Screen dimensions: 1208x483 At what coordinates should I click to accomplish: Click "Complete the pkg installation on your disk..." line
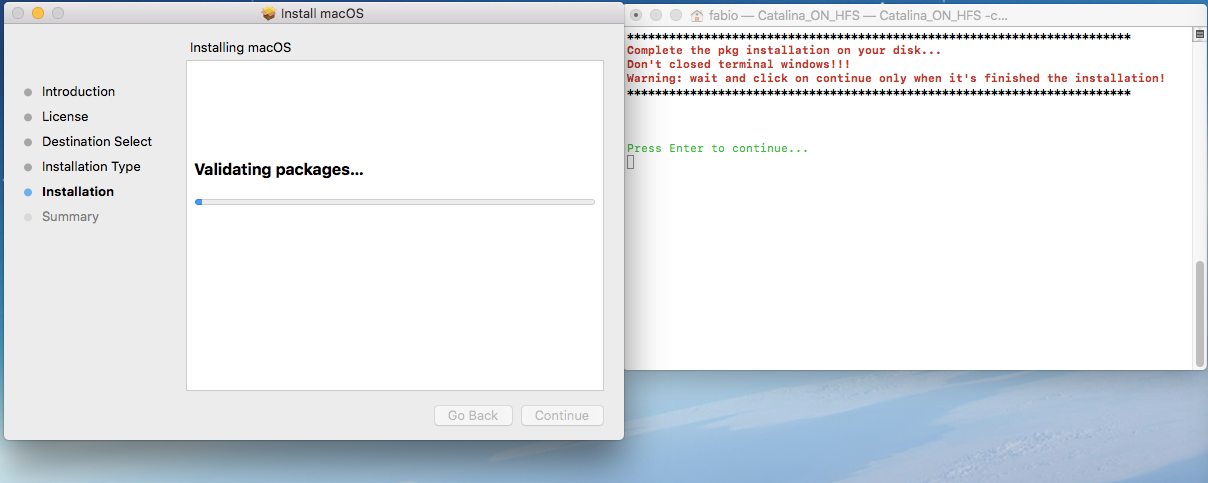pyautogui.click(x=784, y=50)
